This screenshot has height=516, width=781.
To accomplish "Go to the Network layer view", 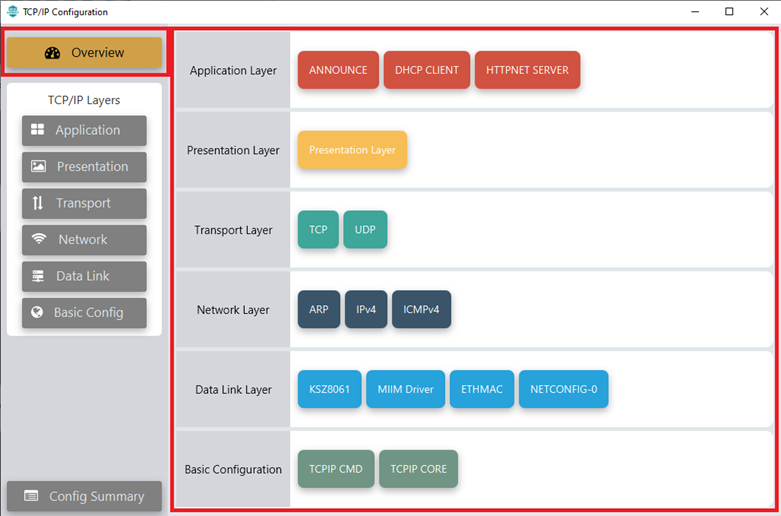I will coord(84,240).
